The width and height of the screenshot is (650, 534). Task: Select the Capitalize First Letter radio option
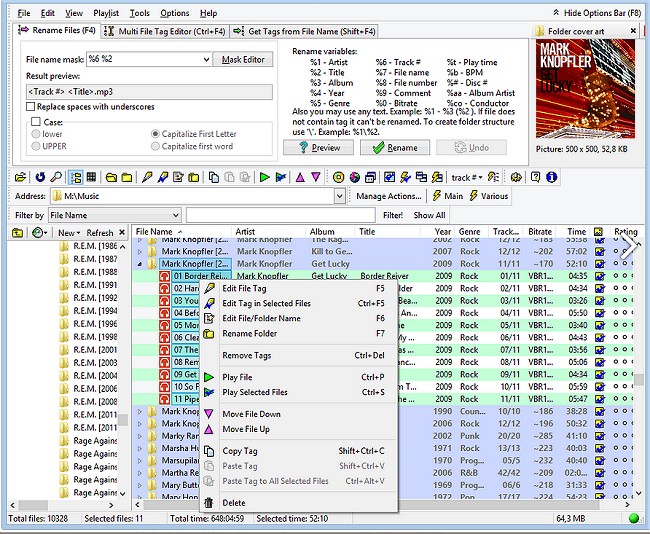point(155,134)
